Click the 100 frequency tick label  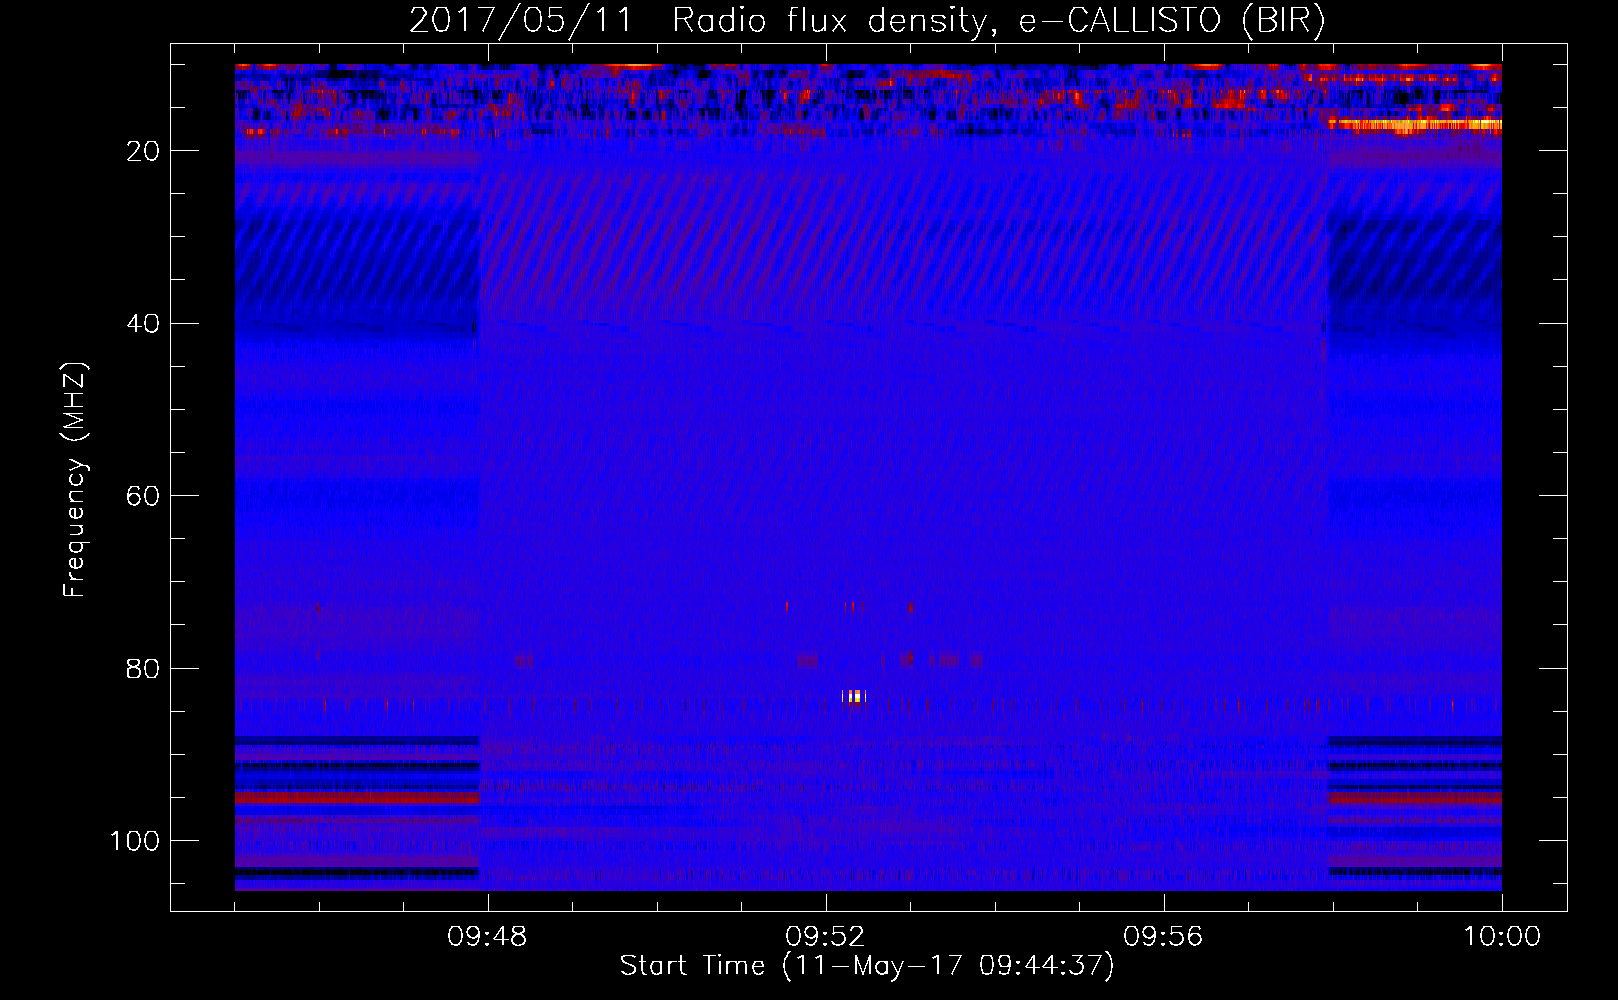[x=135, y=841]
